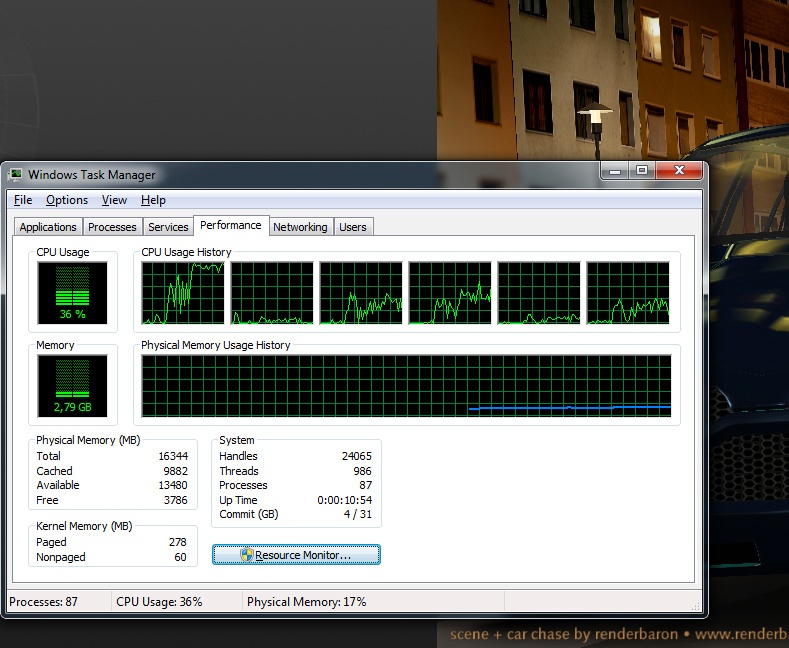Click the 'CPU Usage History' label
The image size is (789, 648).
[x=186, y=252]
